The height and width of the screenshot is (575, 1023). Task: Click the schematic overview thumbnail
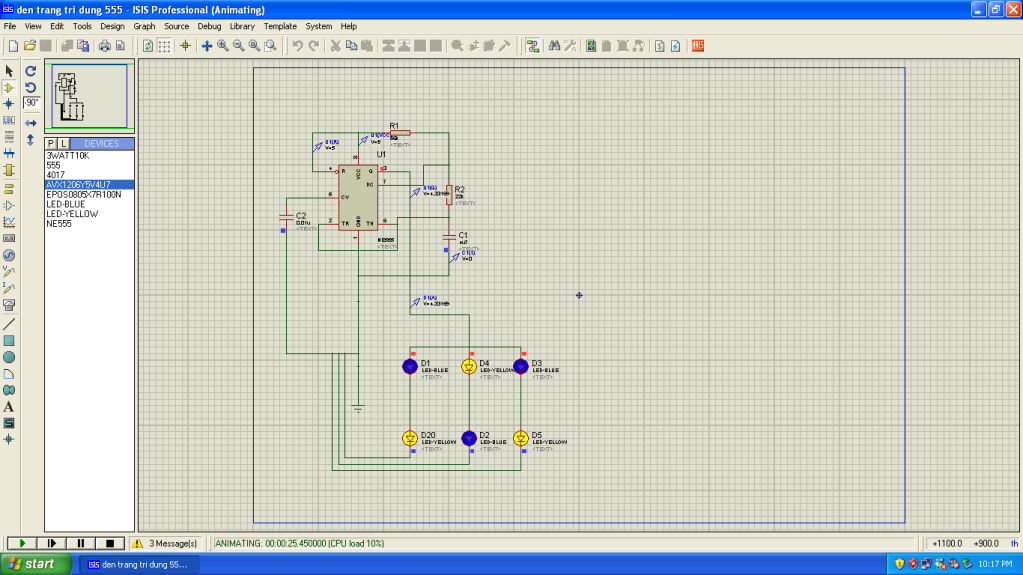(89, 96)
